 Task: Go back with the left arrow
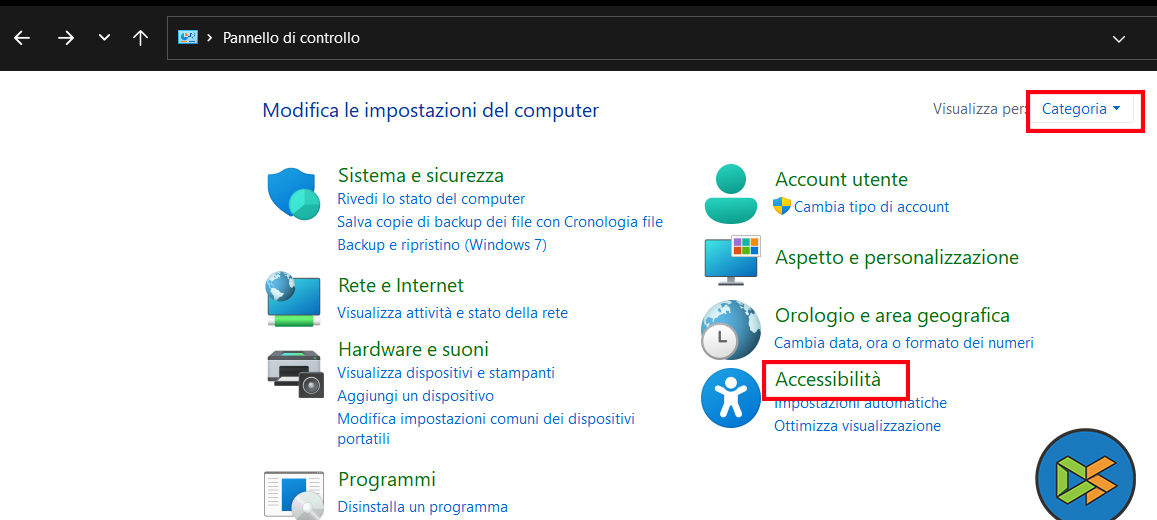(x=22, y=38)
